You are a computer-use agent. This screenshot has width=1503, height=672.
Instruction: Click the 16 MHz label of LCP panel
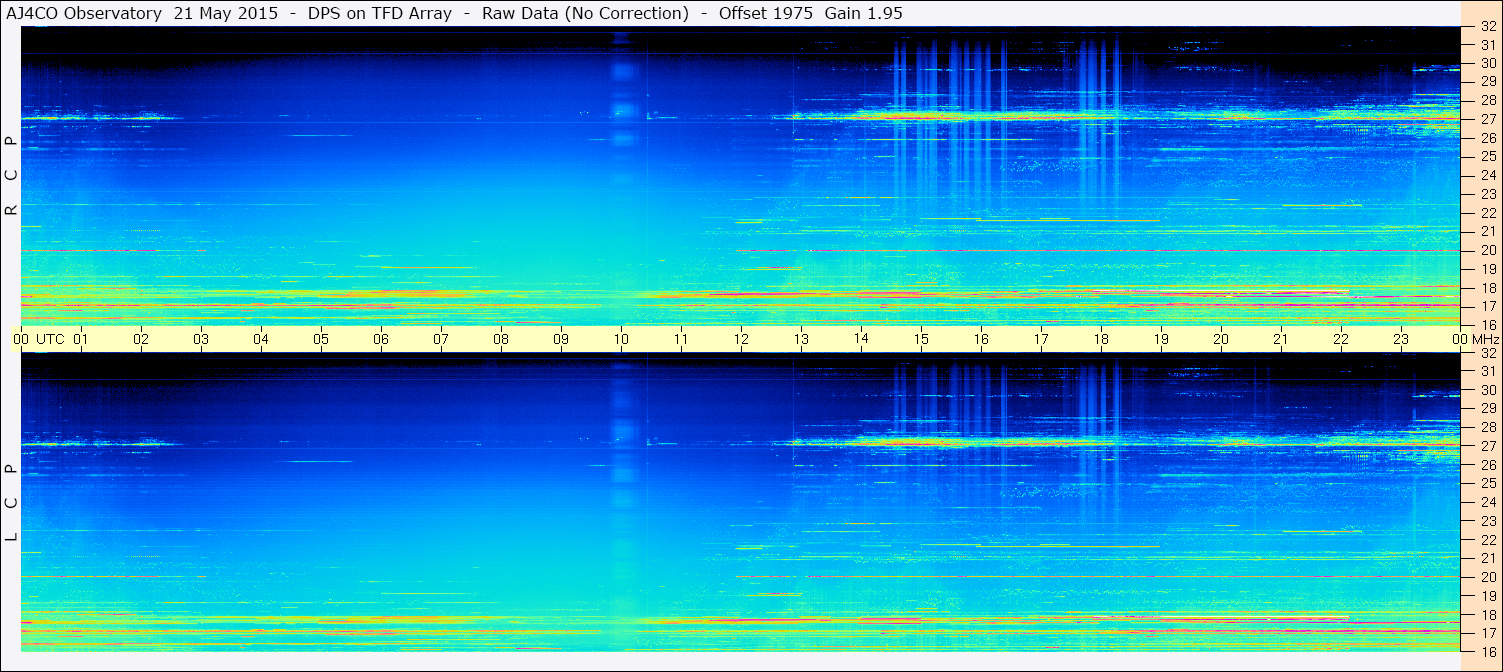coord(1488,651)
